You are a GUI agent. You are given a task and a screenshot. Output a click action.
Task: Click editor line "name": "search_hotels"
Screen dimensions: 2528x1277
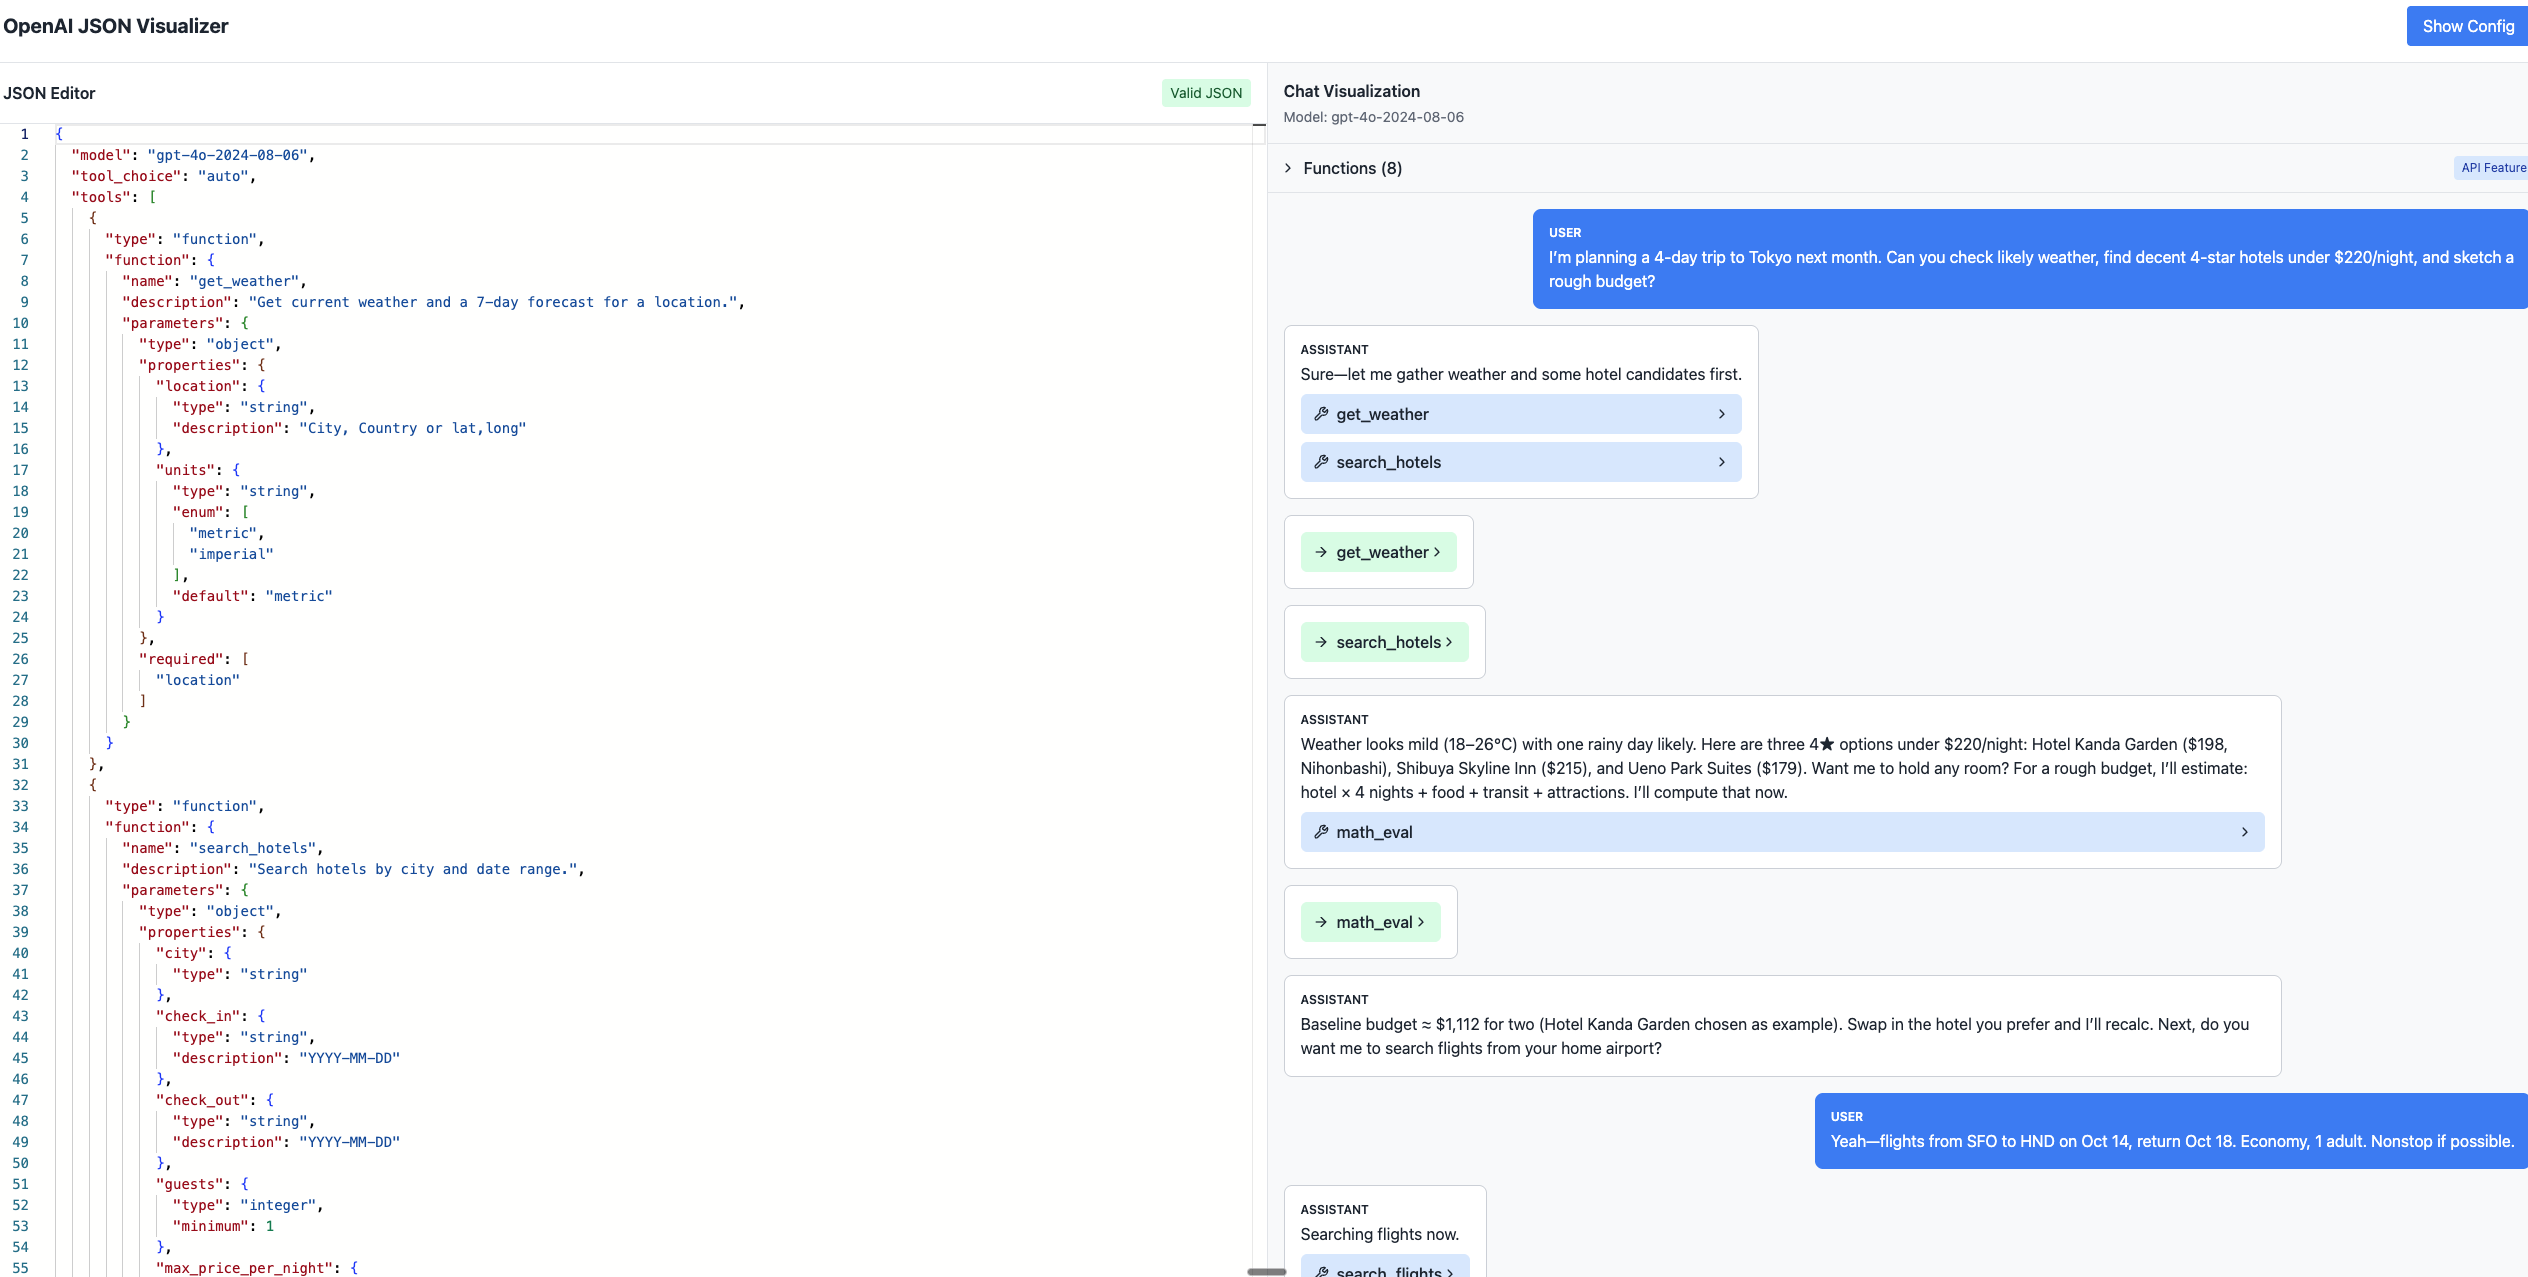click(222, 848)
